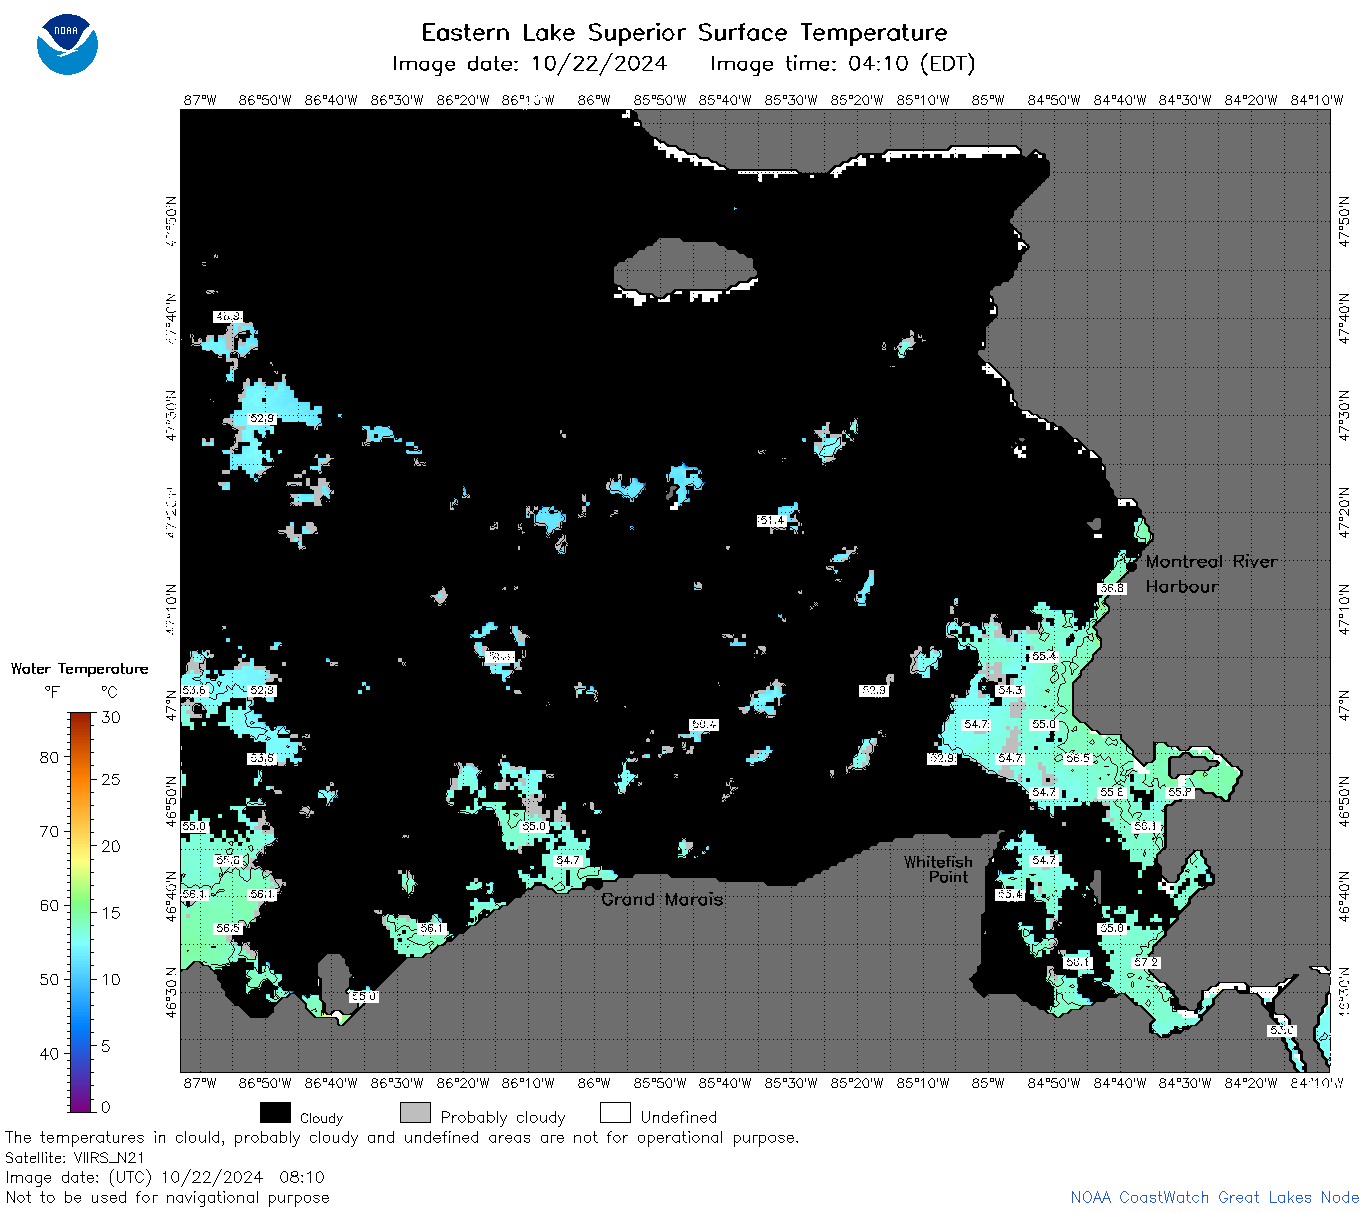
Task: Click the Water Temperature legend heading
Action: [79, 669]
